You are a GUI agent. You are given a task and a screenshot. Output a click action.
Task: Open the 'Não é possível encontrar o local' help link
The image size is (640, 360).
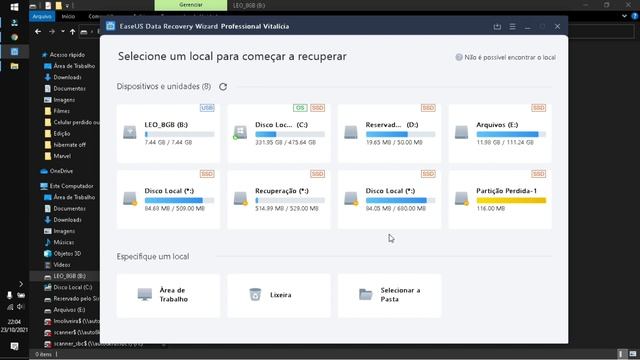(506, 58)
